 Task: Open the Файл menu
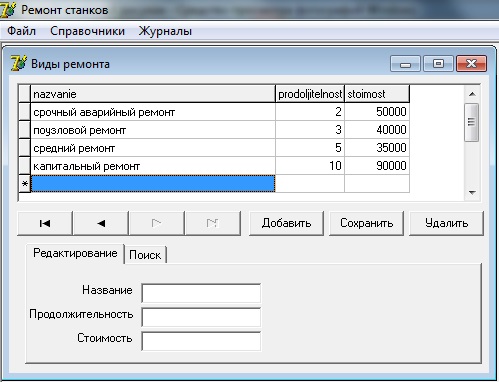point(21,31)
